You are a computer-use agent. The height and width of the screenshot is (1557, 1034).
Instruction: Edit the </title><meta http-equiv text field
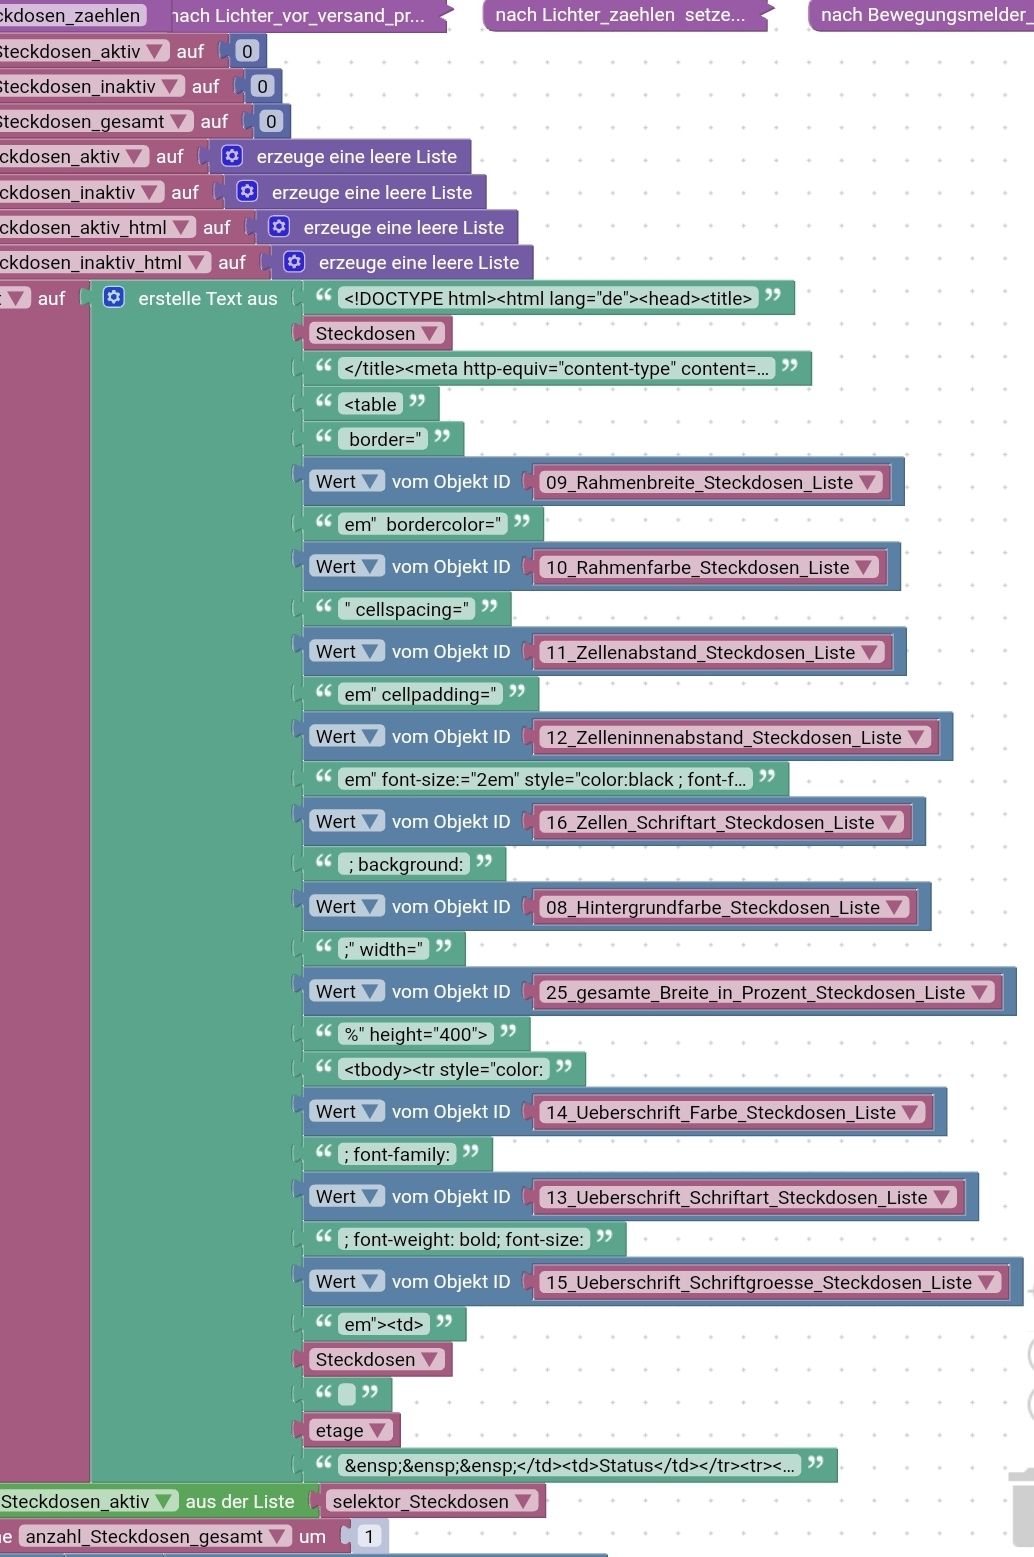tap(557, 368)
